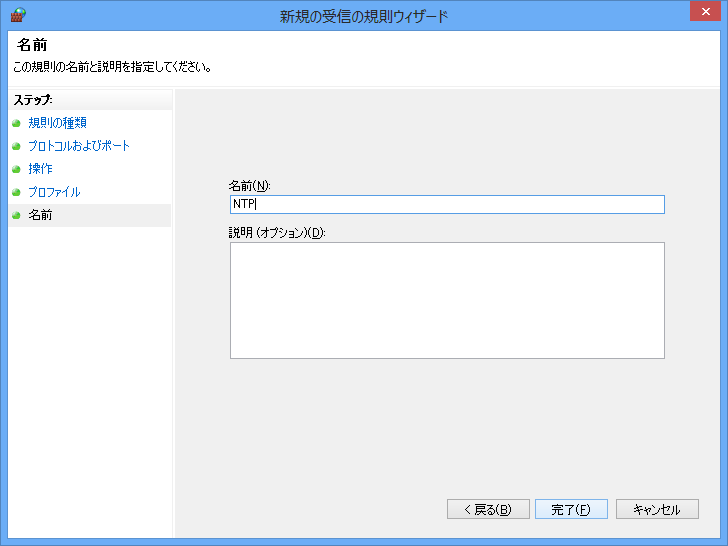Click the 新規の受信の規則ウィザード title bar text
This screenshot has width=728, height=546.
coord(363,16)
